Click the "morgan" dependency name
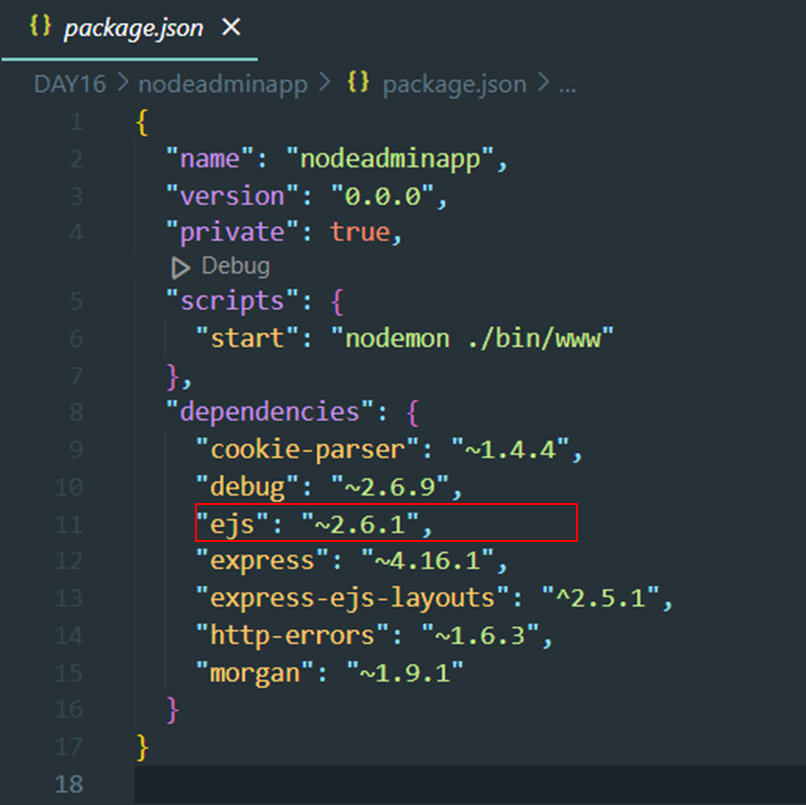The image size is (806, 805). point(254,673)
